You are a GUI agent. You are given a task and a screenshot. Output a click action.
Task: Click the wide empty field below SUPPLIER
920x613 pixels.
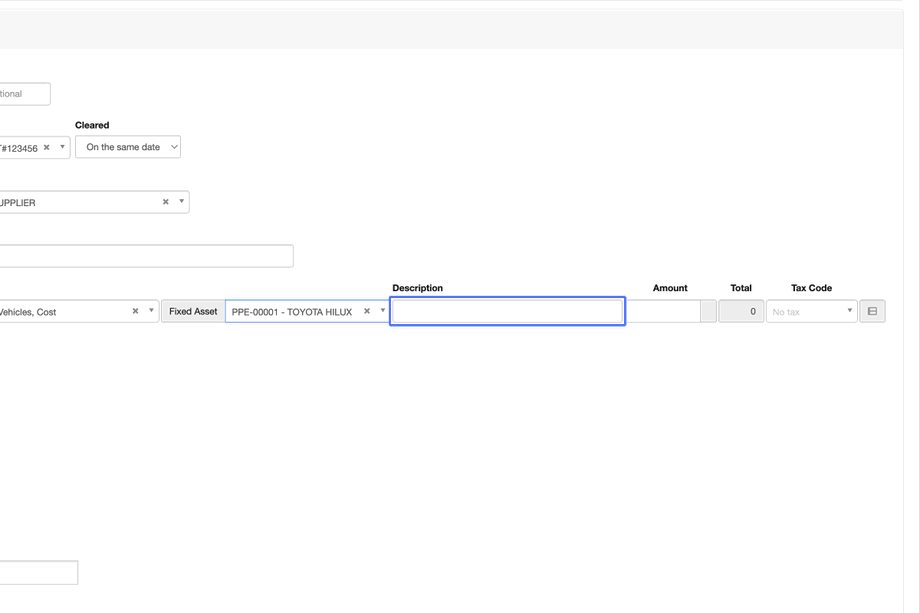(x=146, y=256)
